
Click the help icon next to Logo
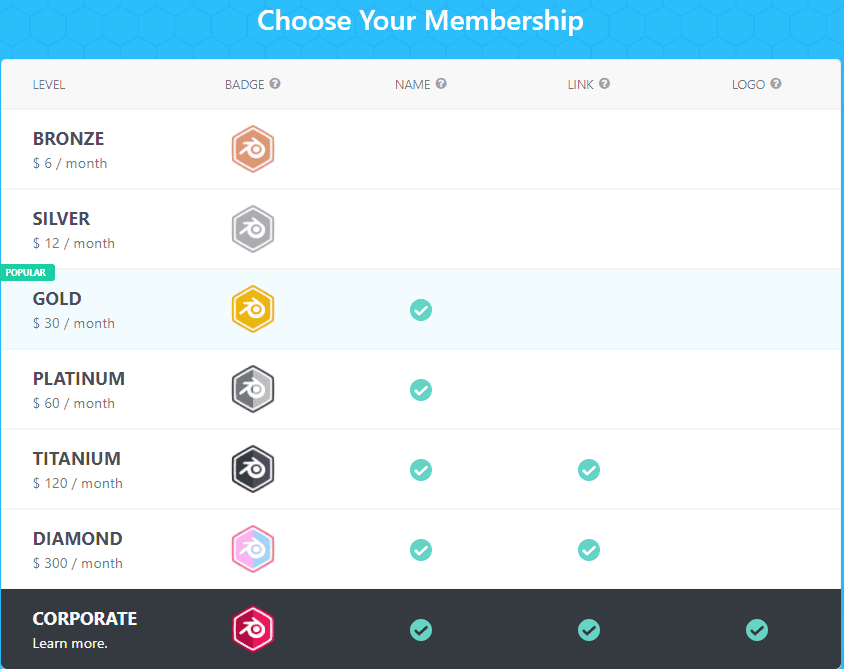(x=776, y=84)
